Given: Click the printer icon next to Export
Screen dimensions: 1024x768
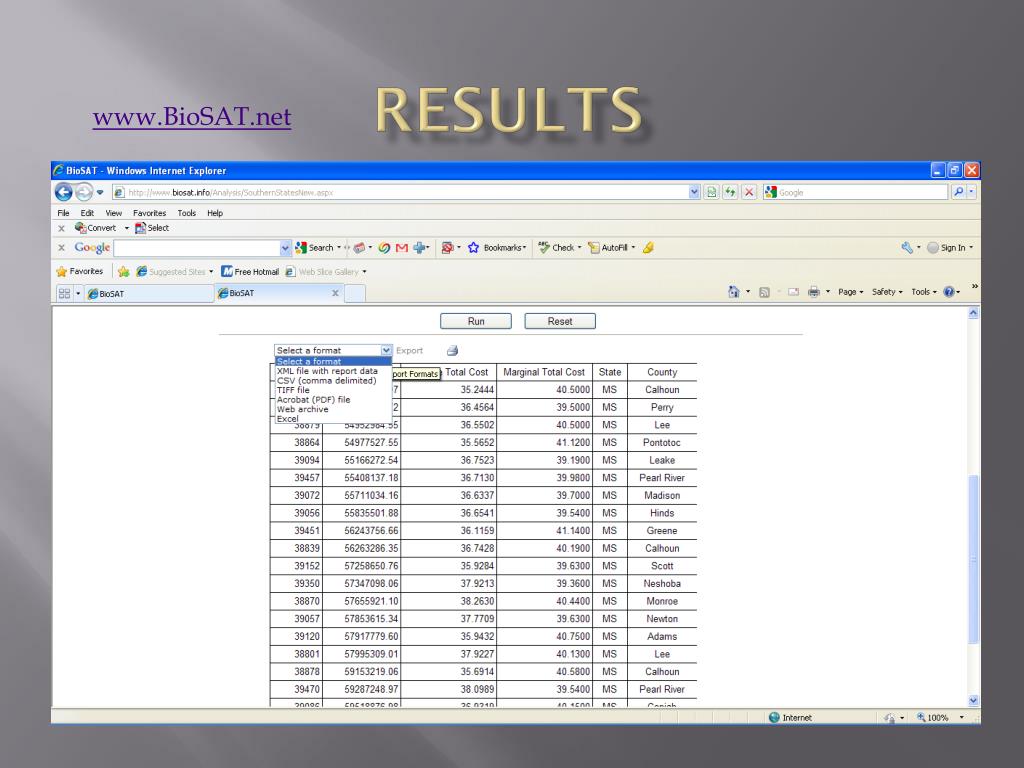Looking at the screenshot, I should (x=452, y=351).
